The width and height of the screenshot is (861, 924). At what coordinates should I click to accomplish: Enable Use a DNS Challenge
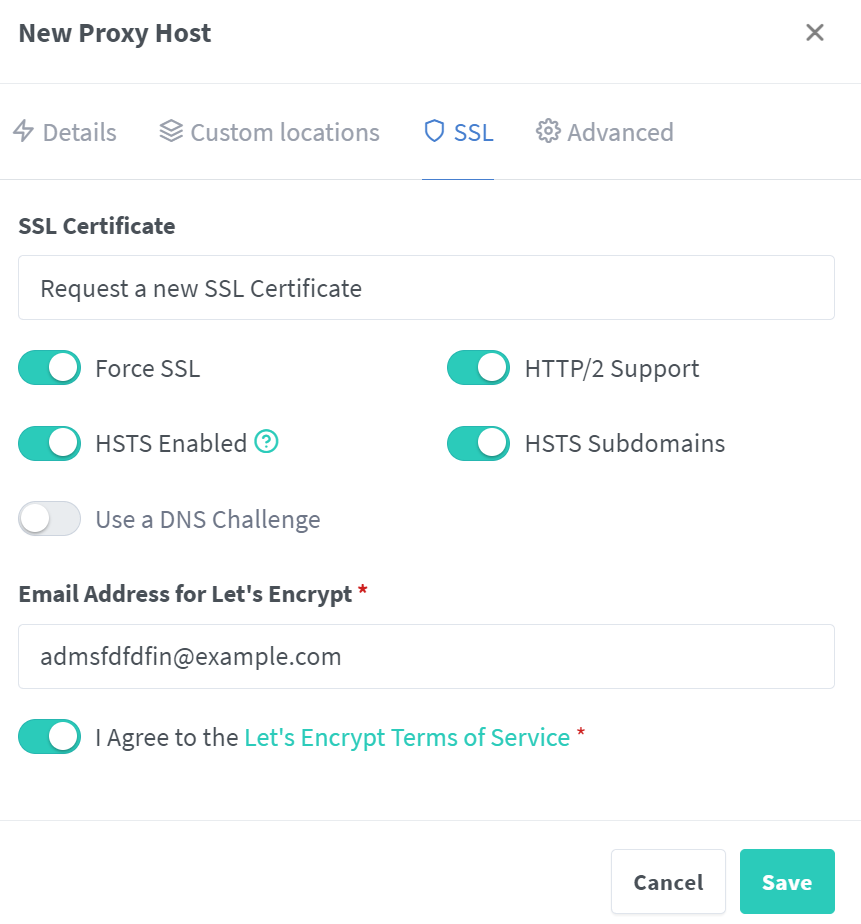[x=50, y=519]
